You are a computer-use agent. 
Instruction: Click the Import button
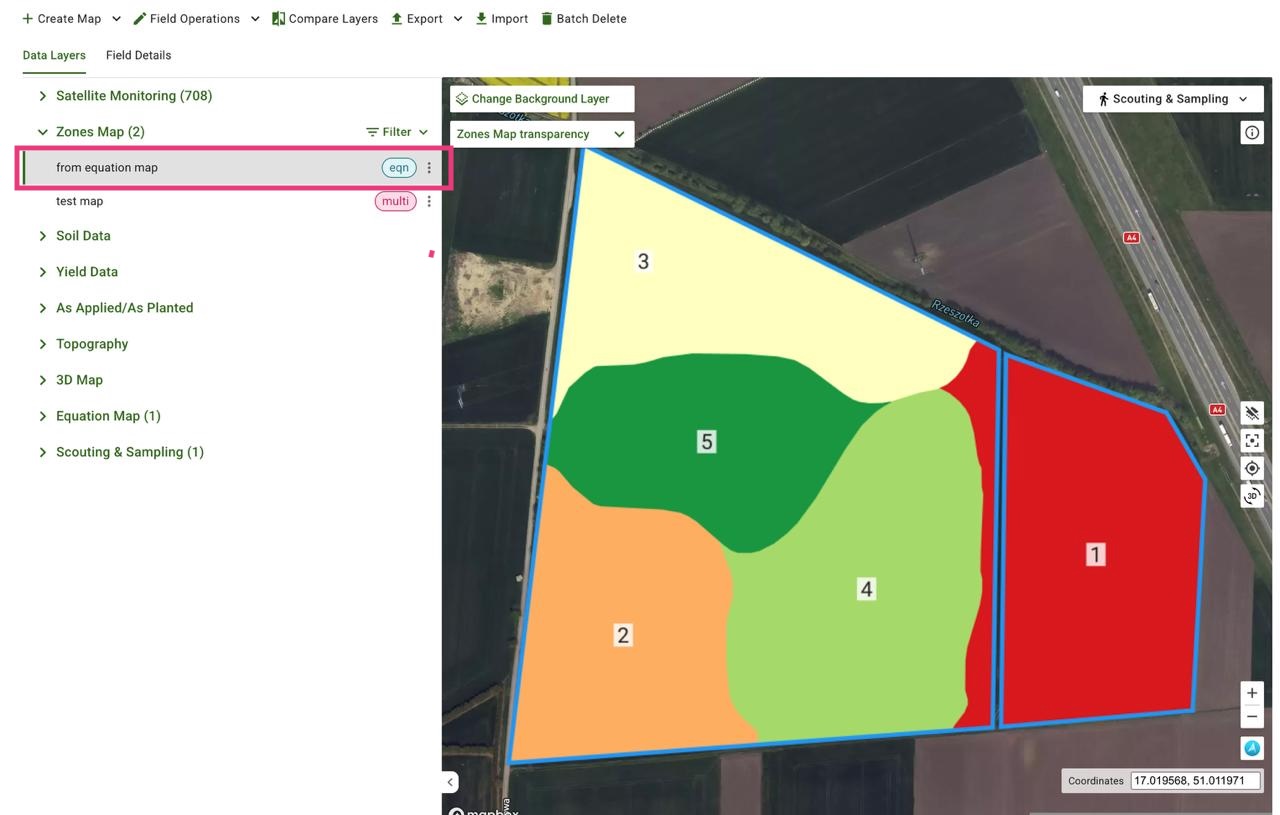[501, 18]
